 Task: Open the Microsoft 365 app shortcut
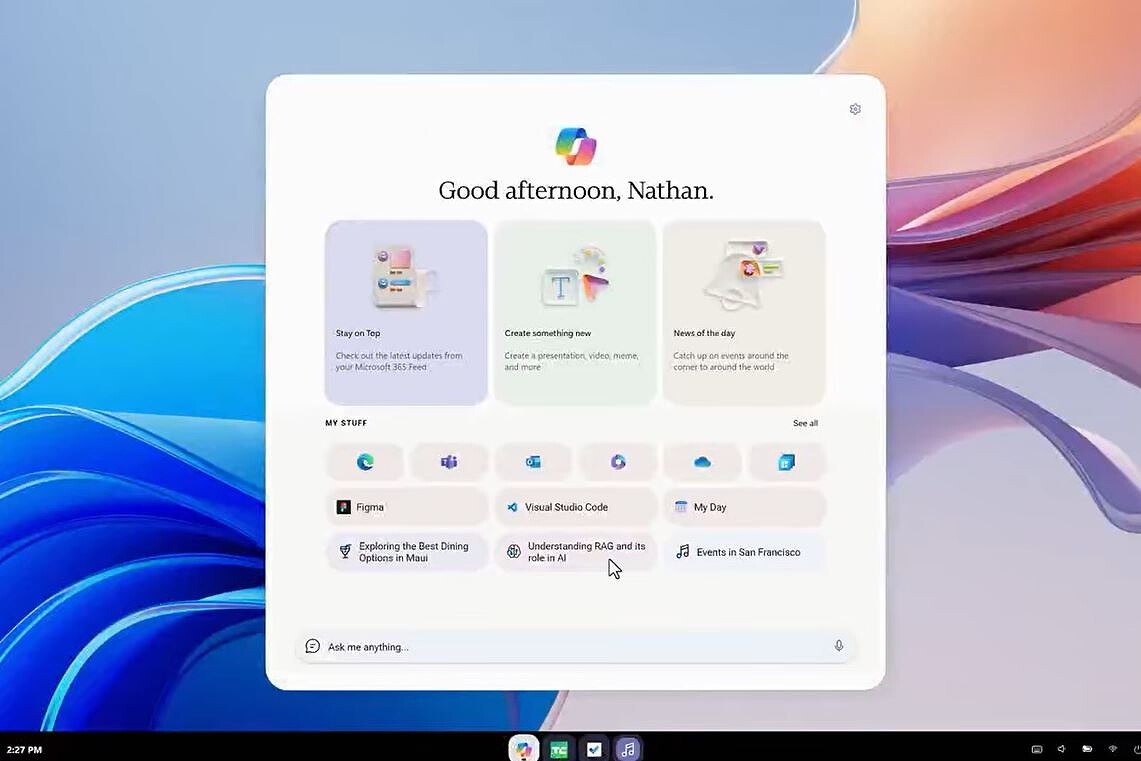click(618, 462)
